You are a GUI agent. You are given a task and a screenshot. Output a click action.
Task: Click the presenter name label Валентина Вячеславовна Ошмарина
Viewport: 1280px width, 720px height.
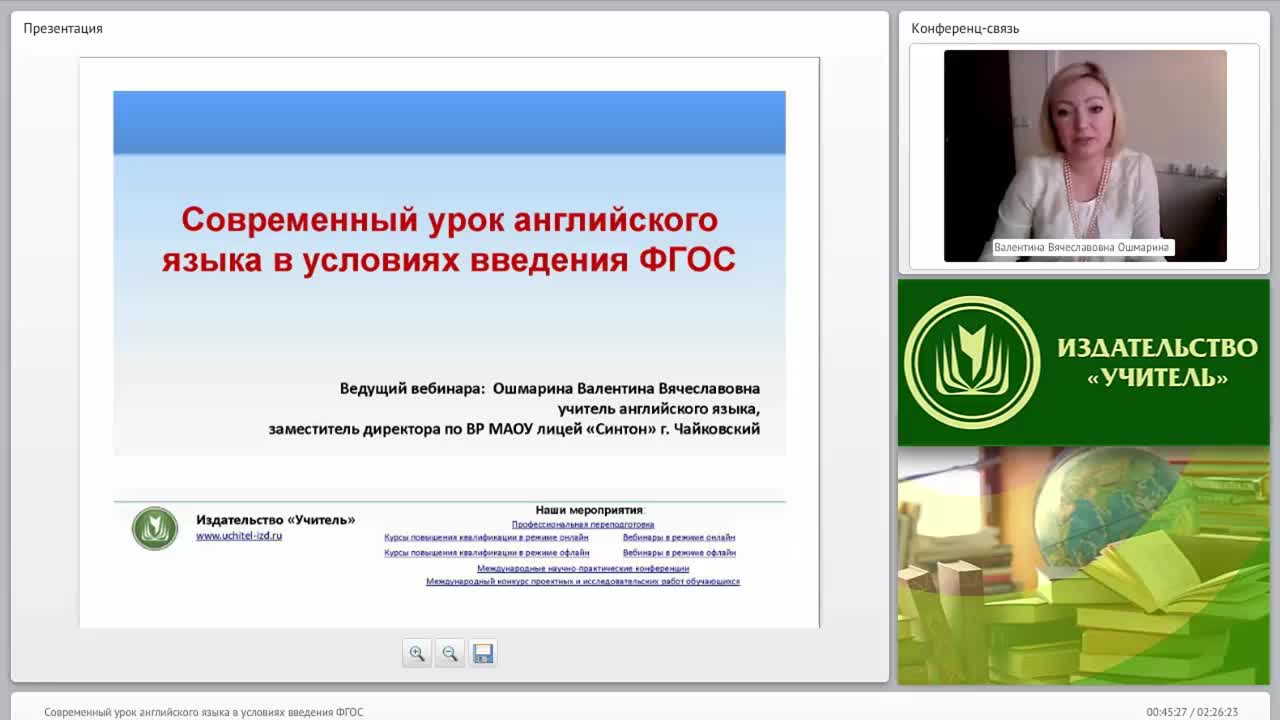[x=1081, y=247]
